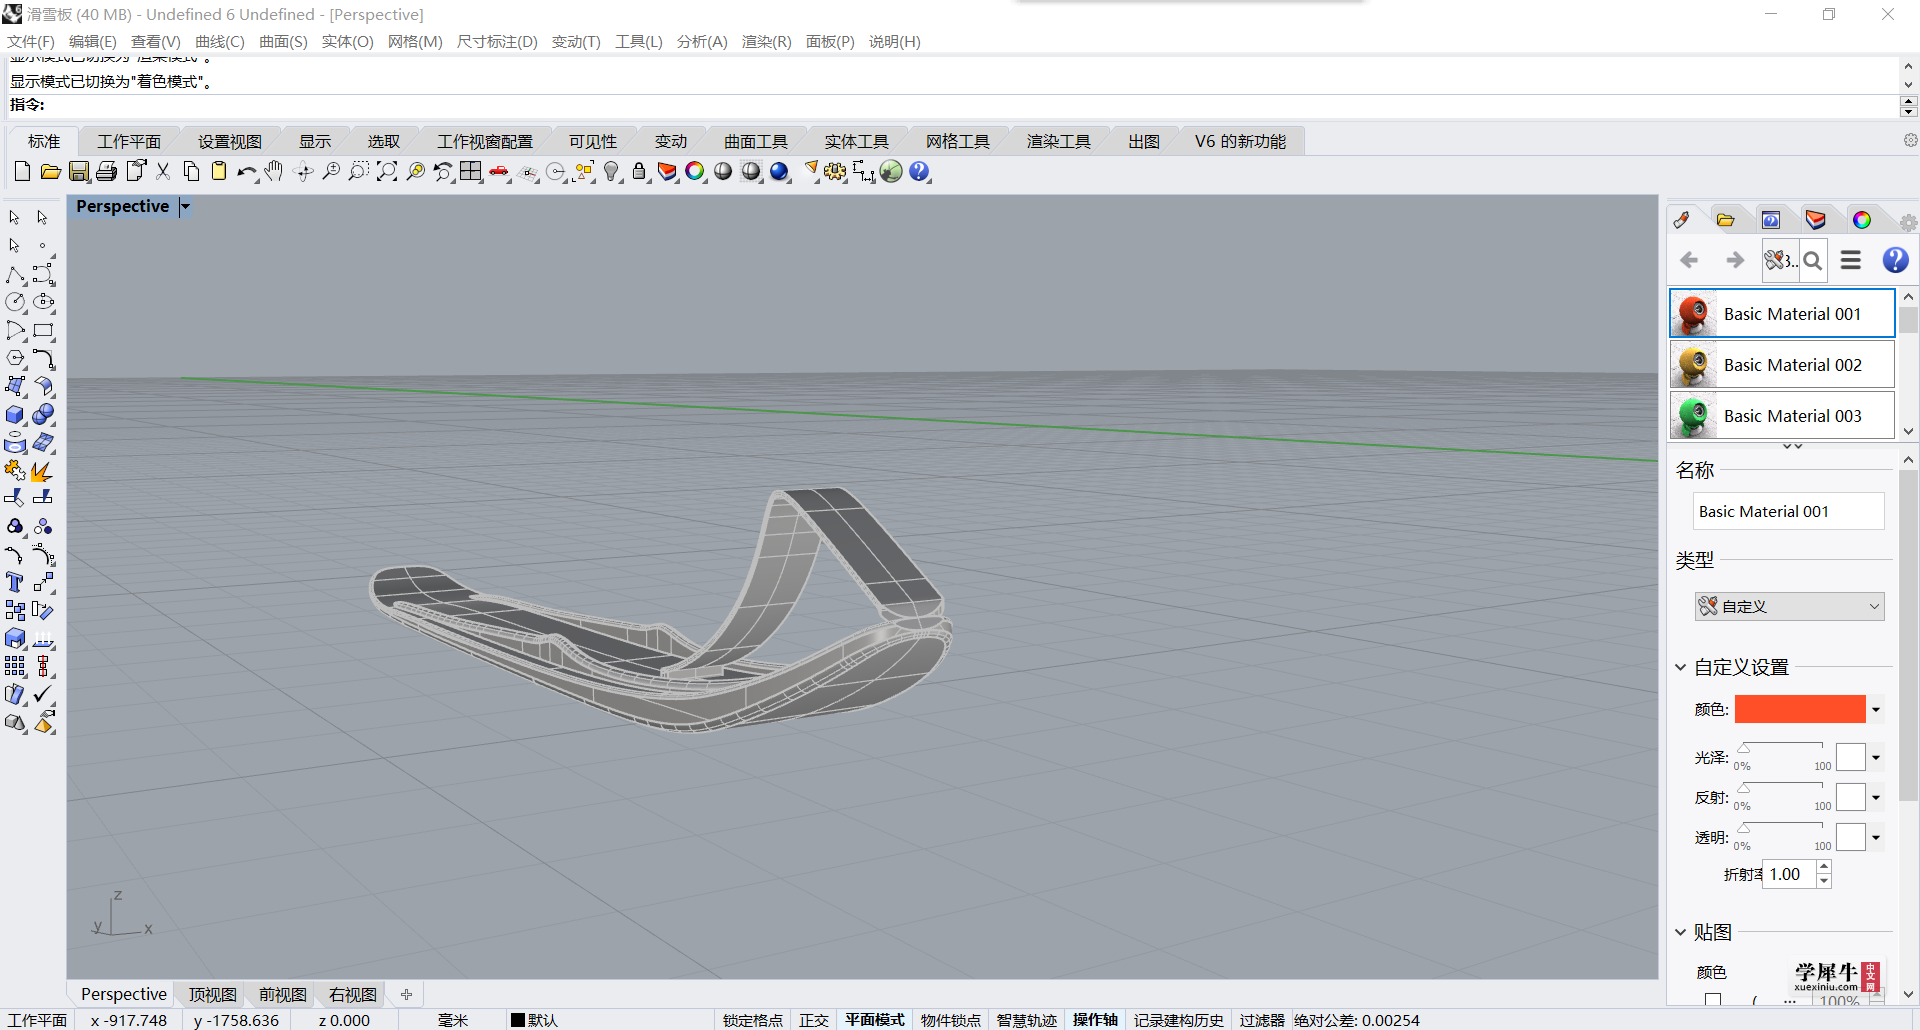Click the orange-red material color swatch
1920x1030 pixels.
pos(1800,709)
